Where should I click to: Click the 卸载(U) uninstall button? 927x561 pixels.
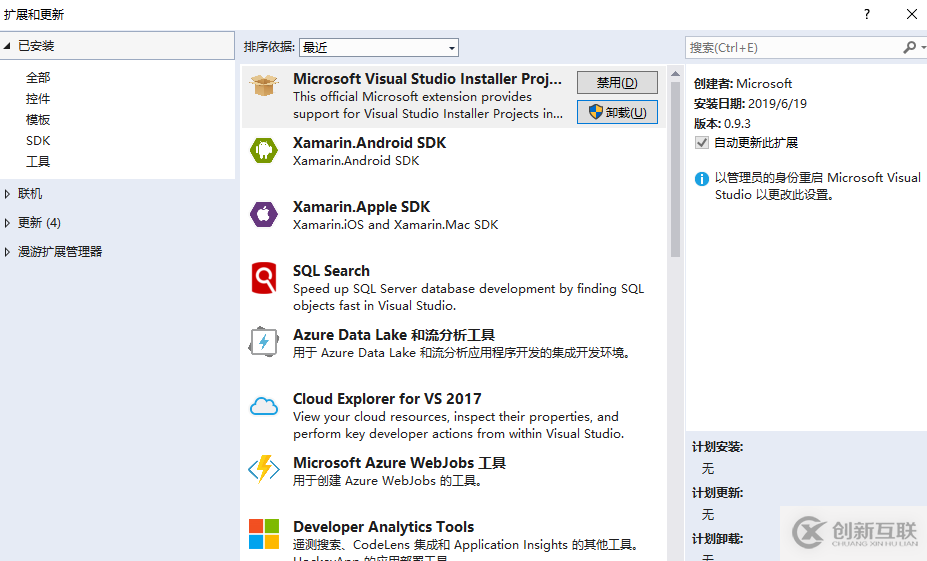click(617, 112)
